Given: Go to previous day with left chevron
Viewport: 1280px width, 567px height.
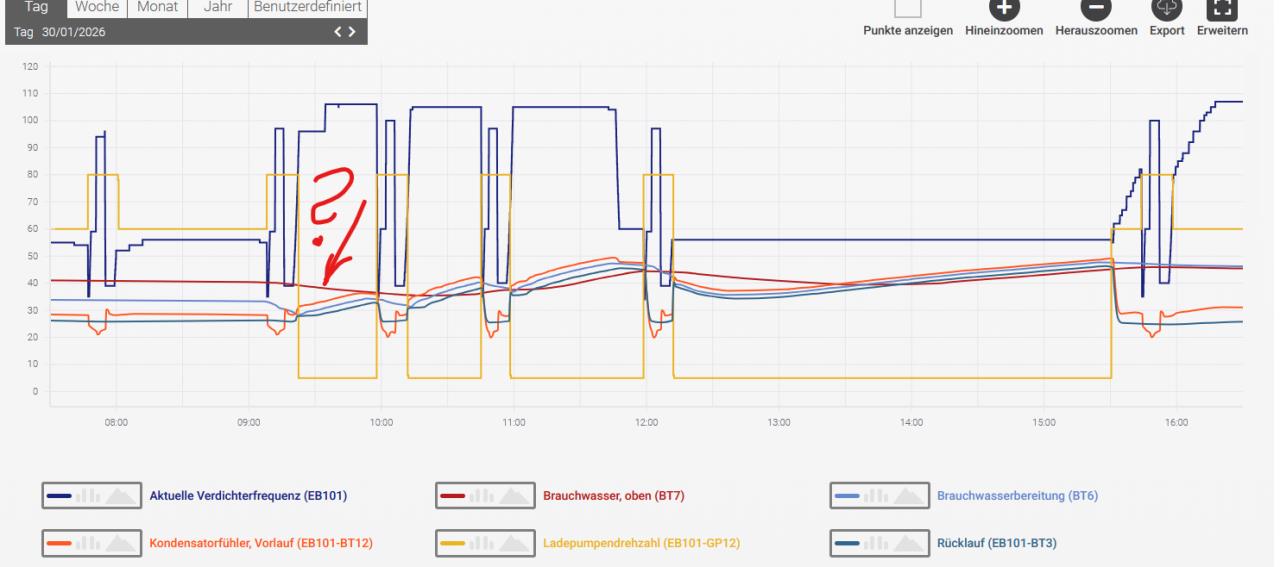Looking at the screenshot, I should (x=339, y=32).
